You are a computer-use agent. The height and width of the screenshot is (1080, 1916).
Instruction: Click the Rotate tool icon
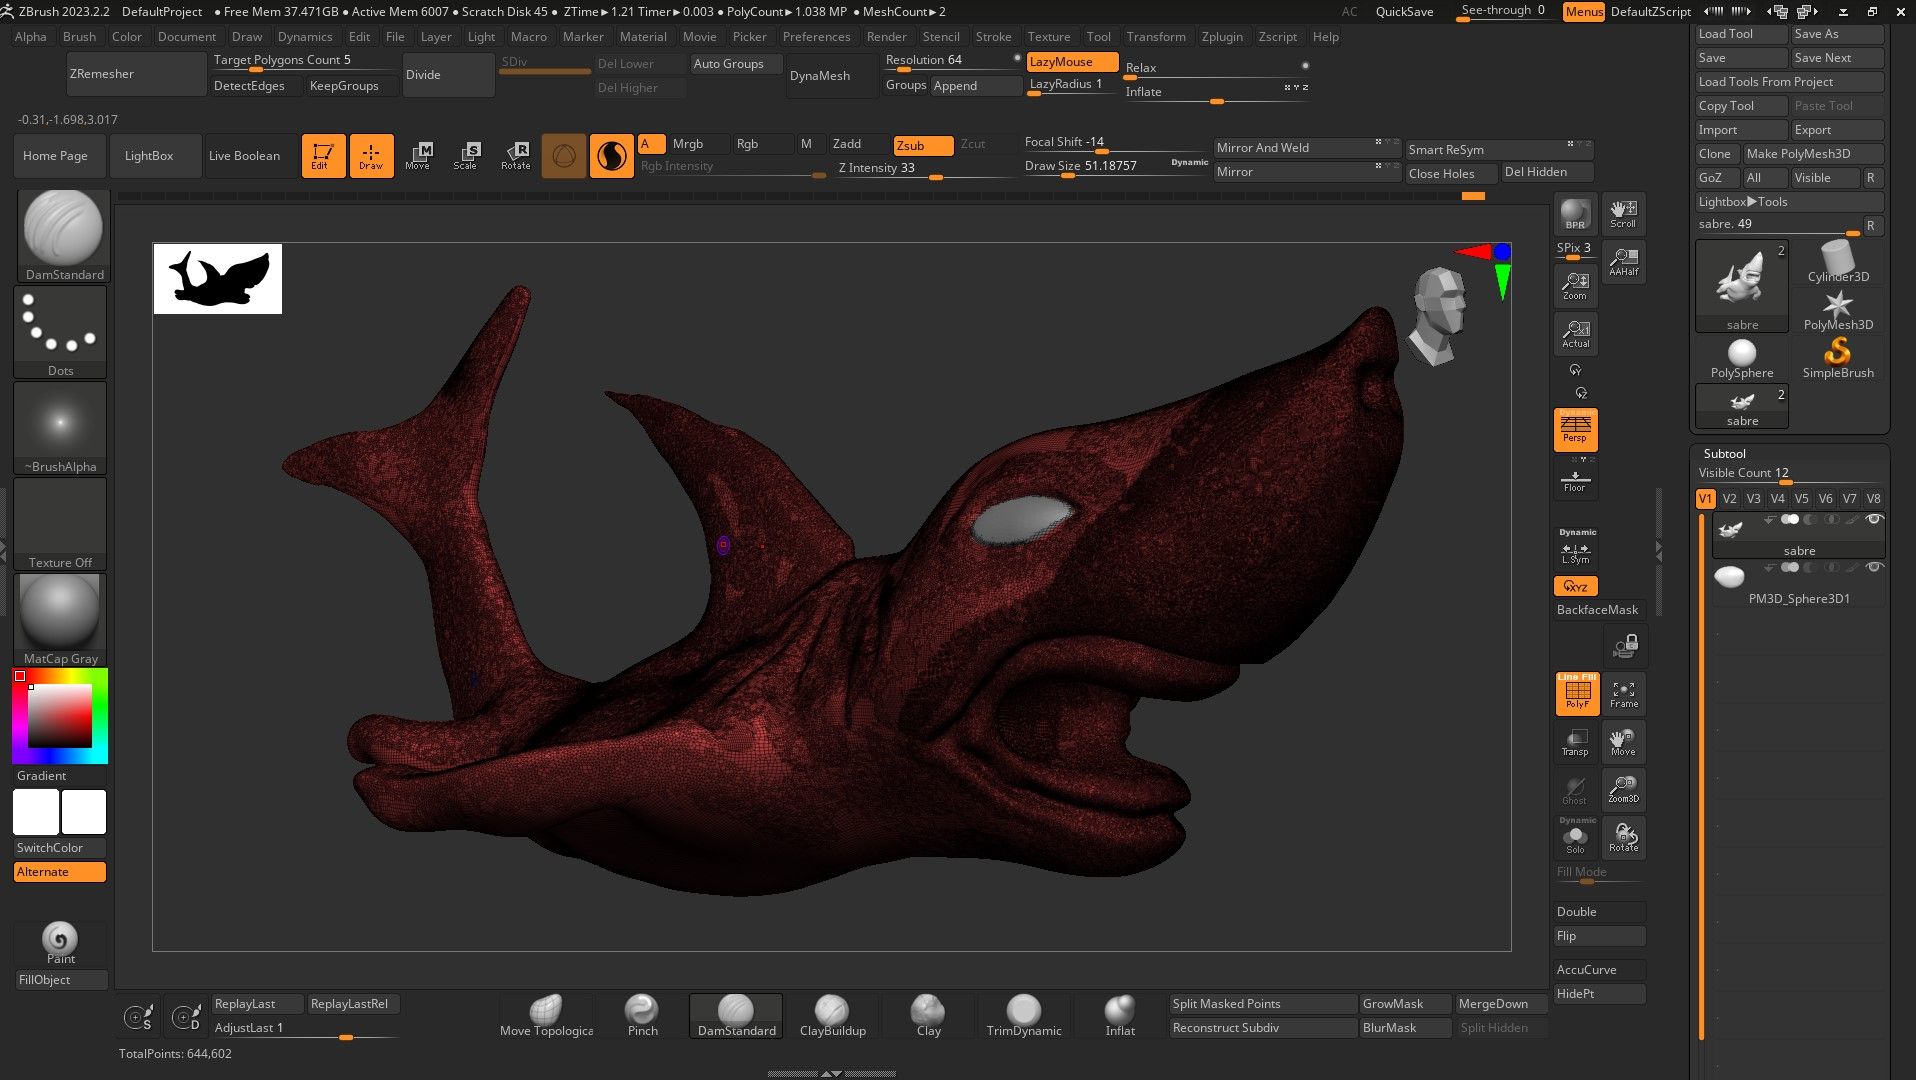pos(516,155)
